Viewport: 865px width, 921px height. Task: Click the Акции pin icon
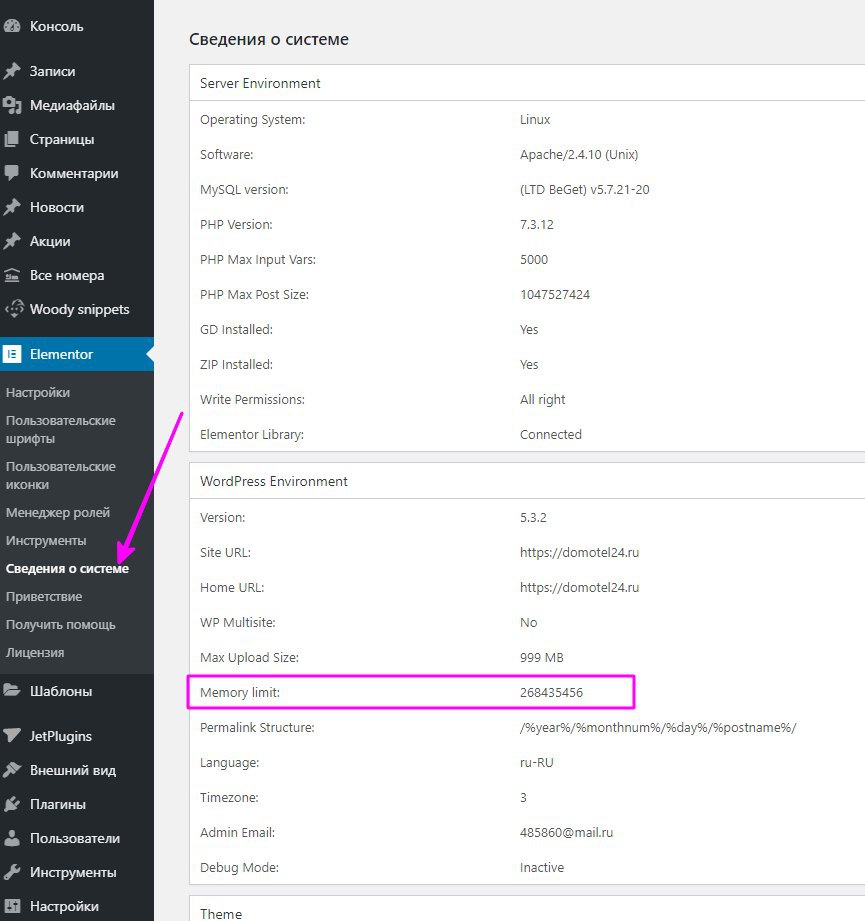pos(12,241)
